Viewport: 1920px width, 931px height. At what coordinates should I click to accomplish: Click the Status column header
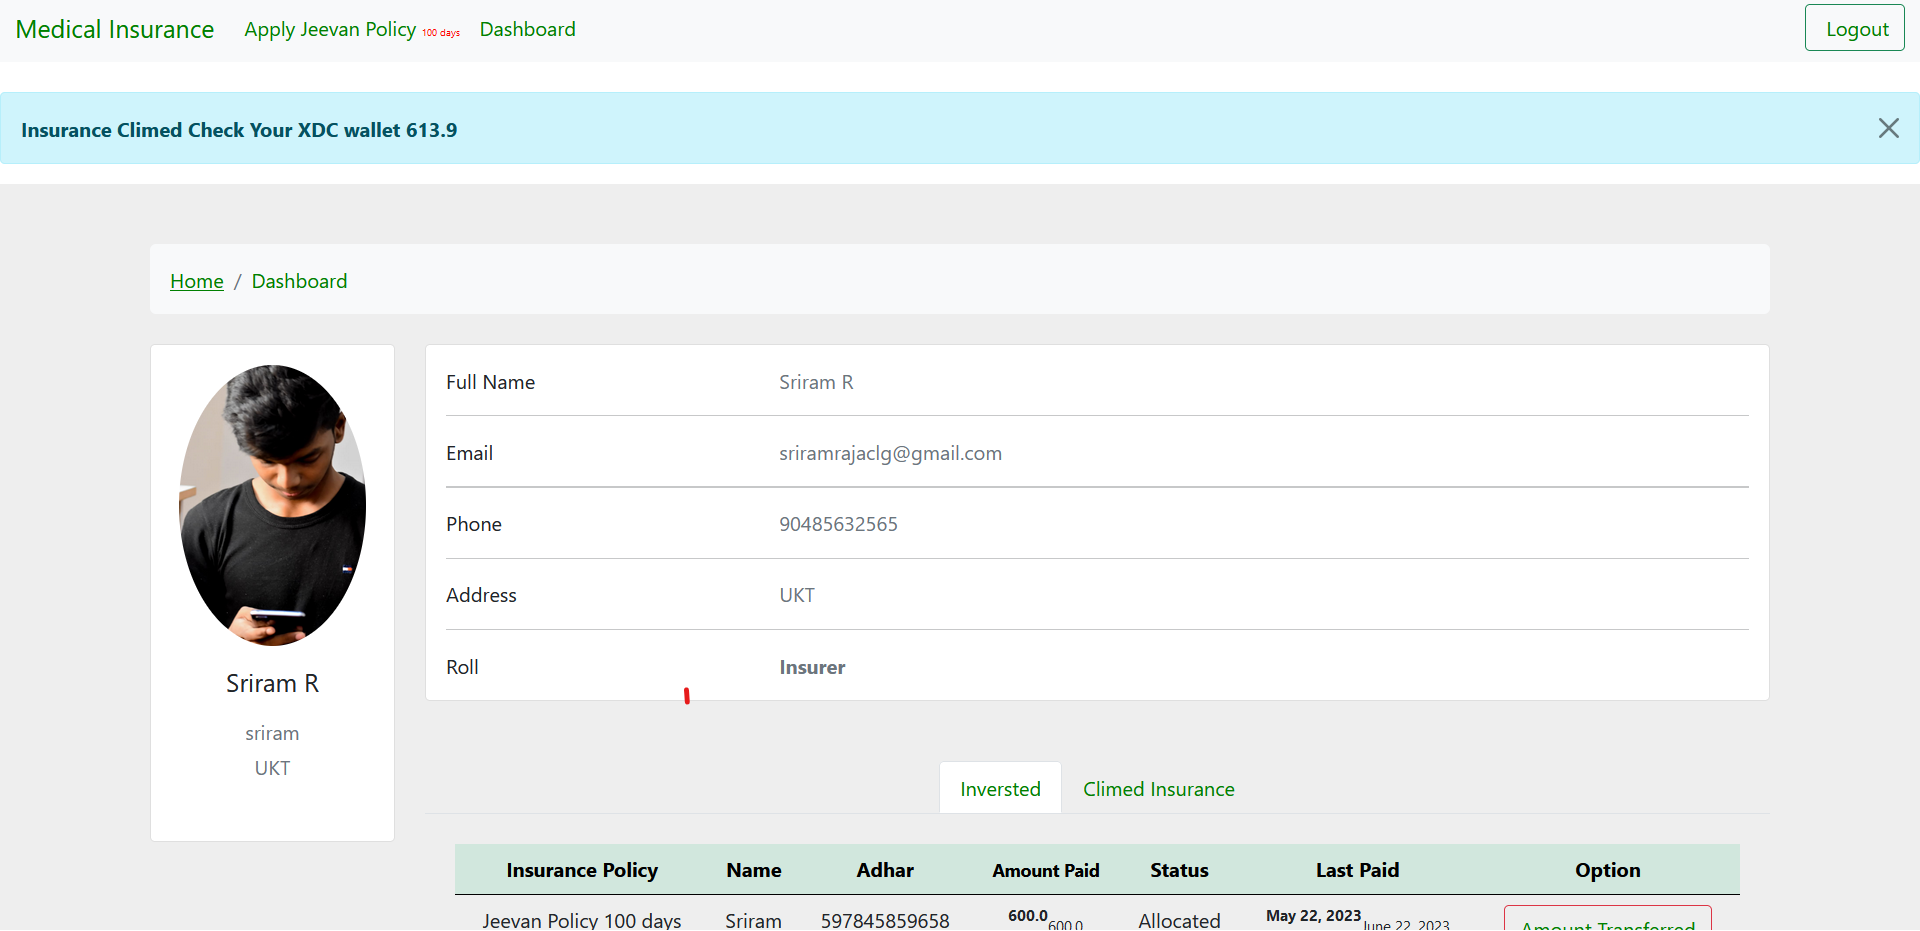pos(1179,870)
